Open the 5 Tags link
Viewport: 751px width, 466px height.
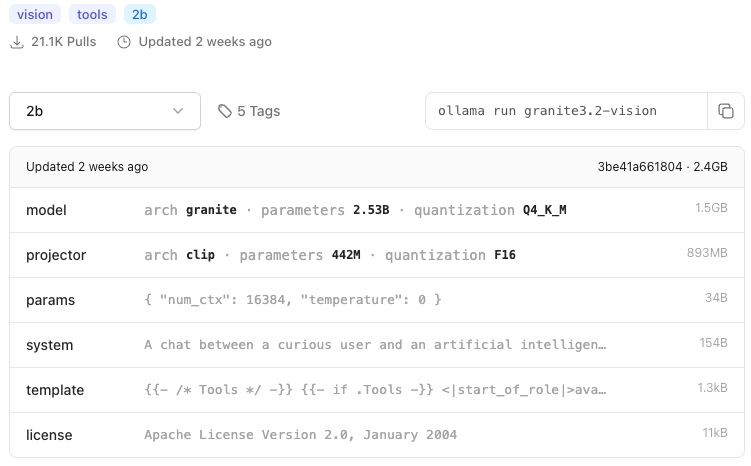(249, 111)
